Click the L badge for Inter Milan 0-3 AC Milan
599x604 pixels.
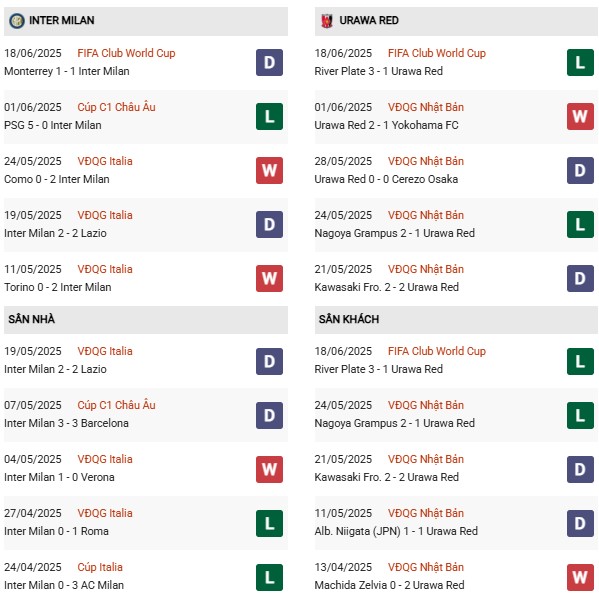click(269, 577)
